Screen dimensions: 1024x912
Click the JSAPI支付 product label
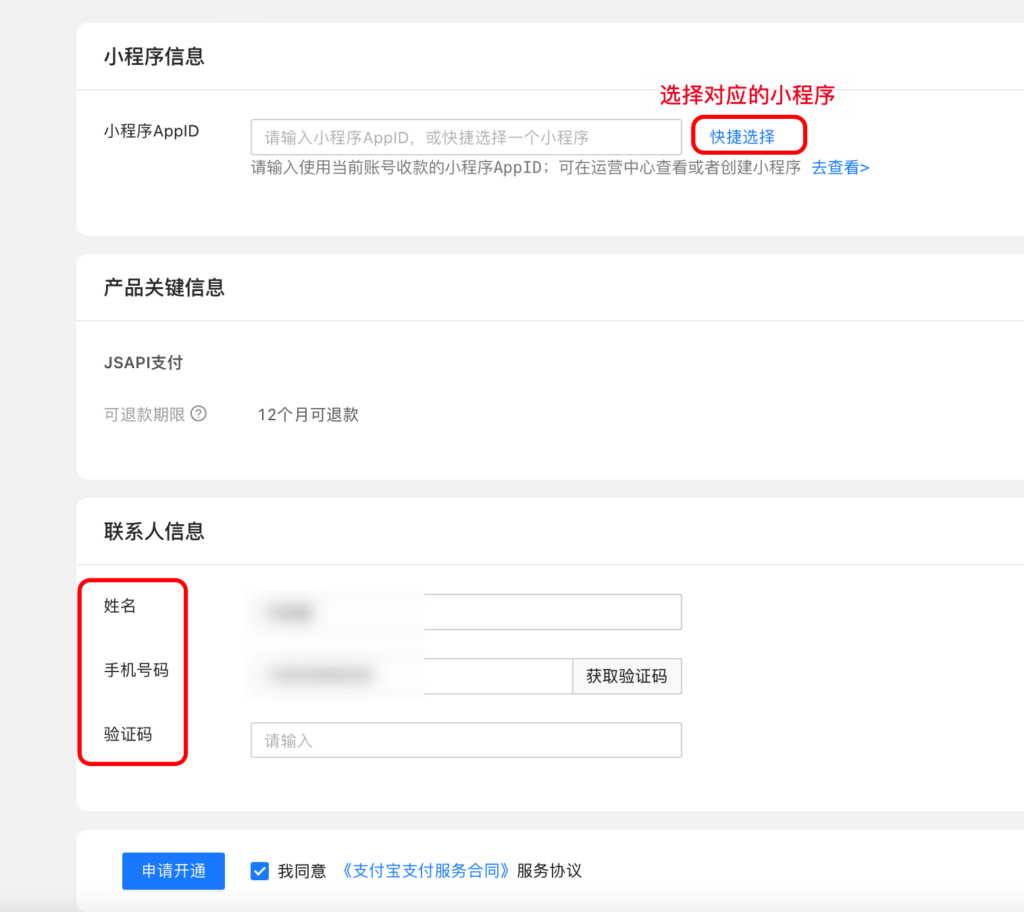click(142, 362)
